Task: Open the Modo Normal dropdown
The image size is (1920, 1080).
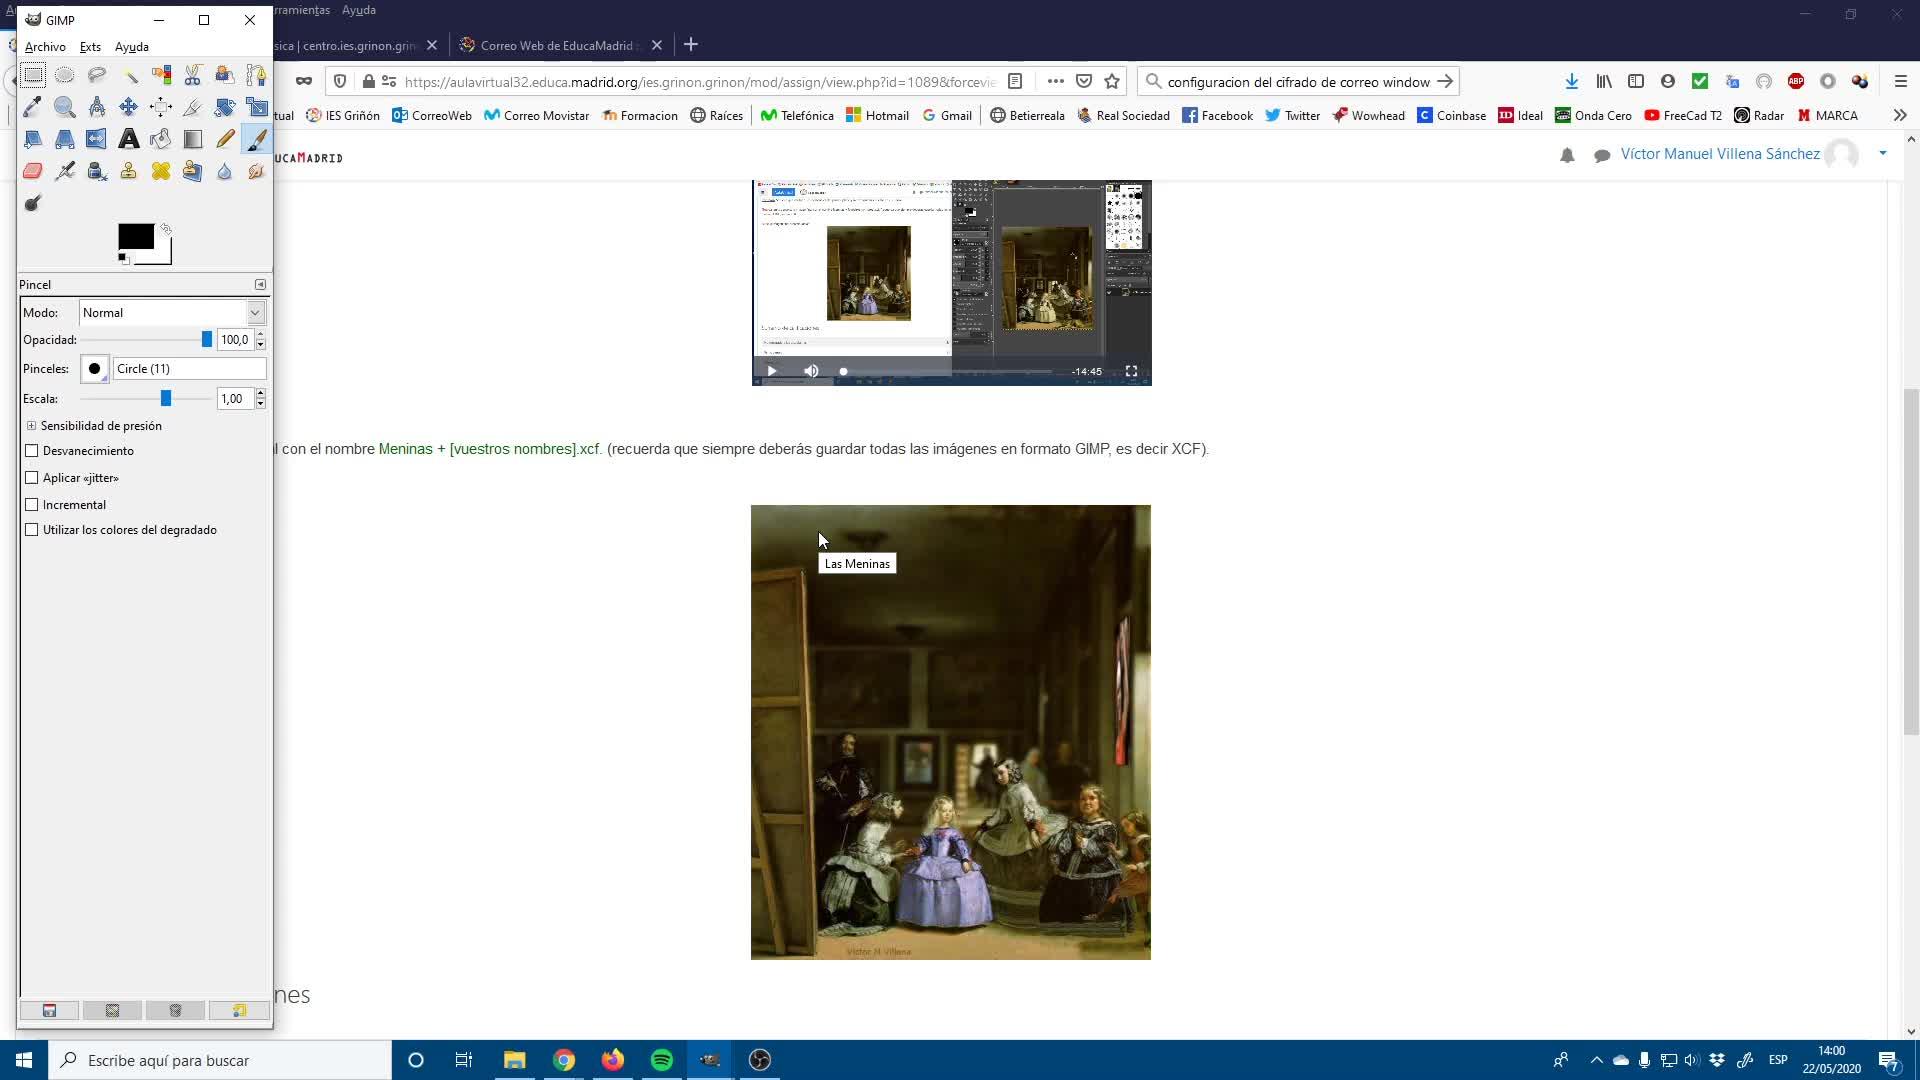Action: click(171, 313)
